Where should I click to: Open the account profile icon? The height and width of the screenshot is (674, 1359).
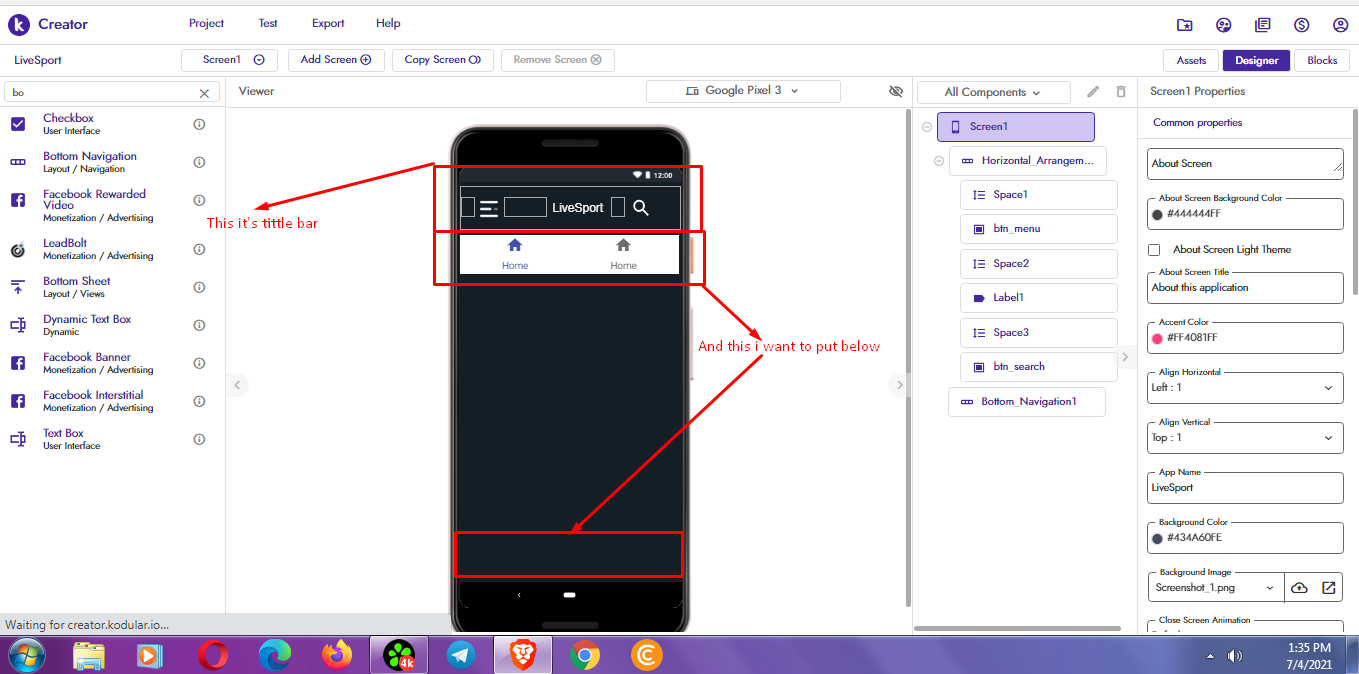coord(1340,25)
